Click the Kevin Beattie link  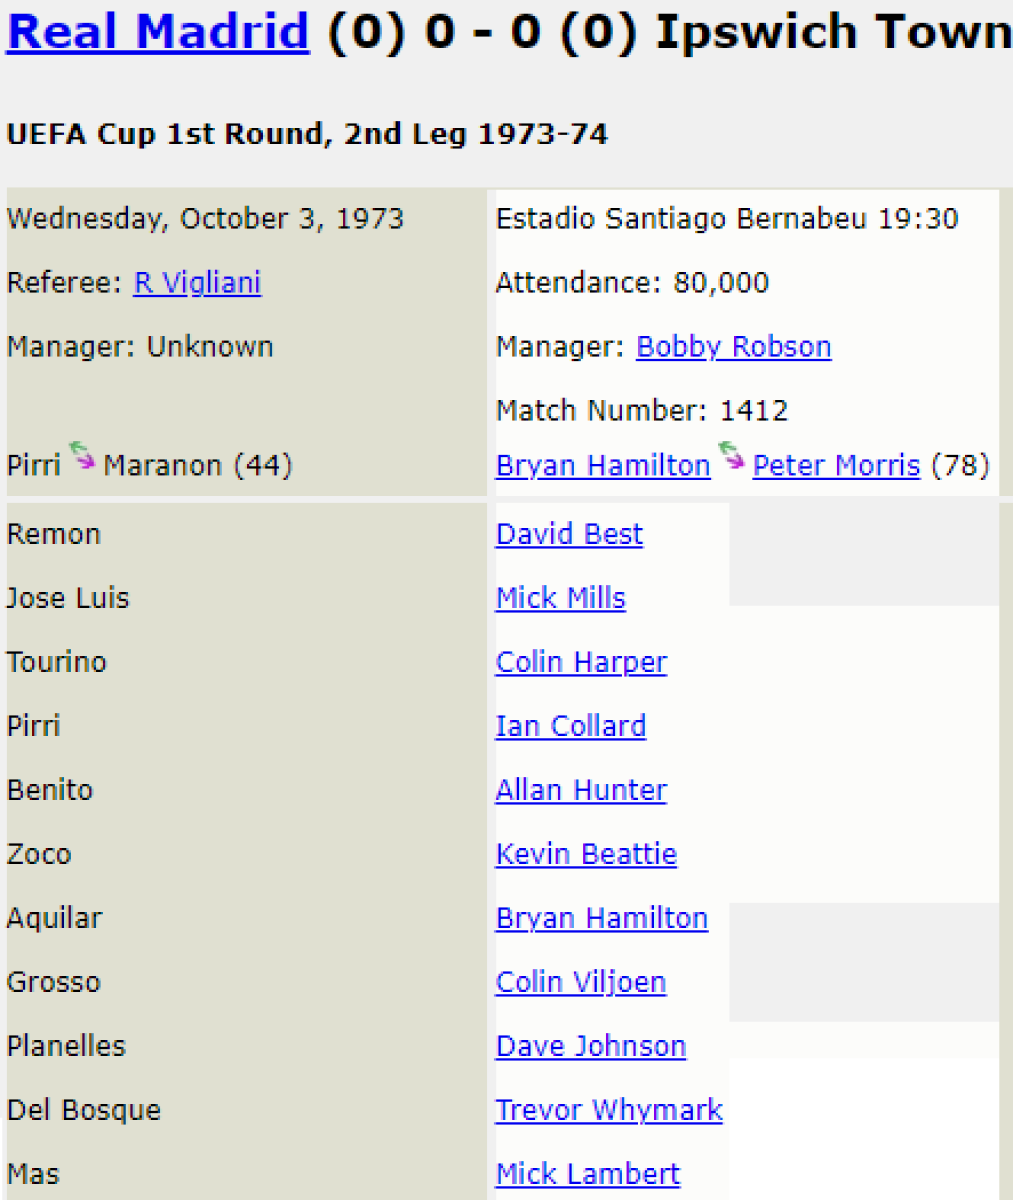[586, 854]
